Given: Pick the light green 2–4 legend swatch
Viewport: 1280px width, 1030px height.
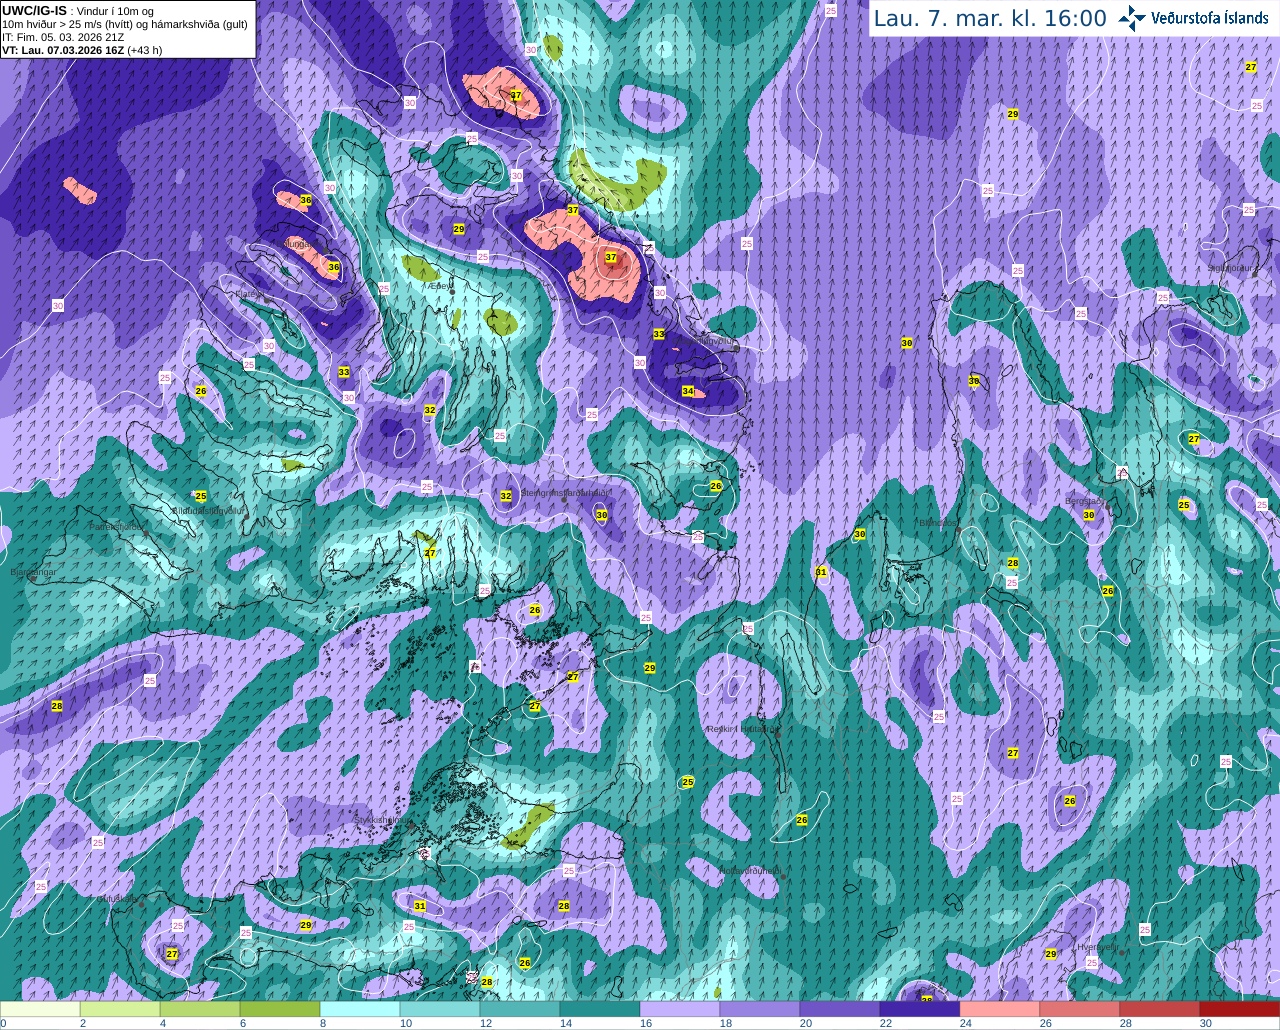Looking at the screenshot, I should 120,1009.
